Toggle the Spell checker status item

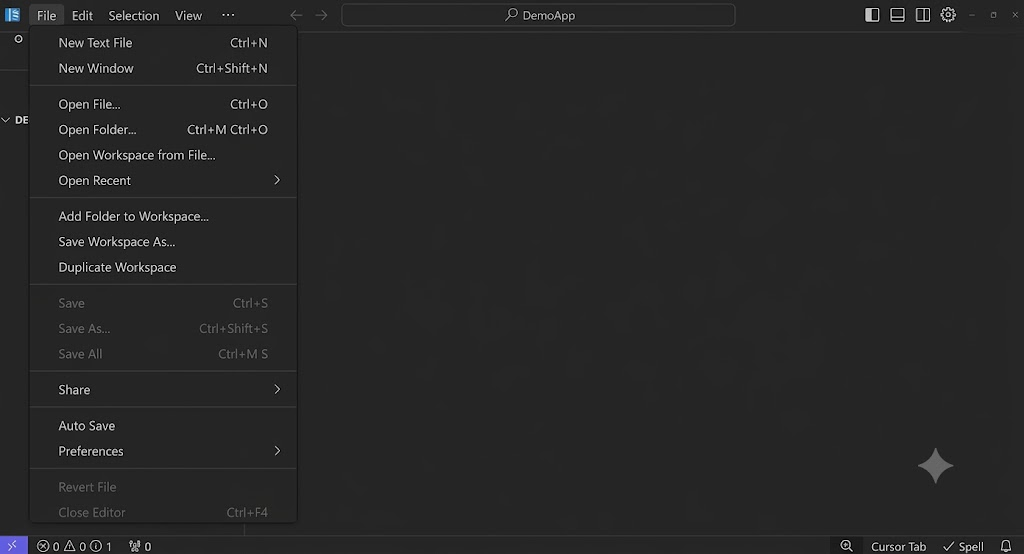[963, 547]
